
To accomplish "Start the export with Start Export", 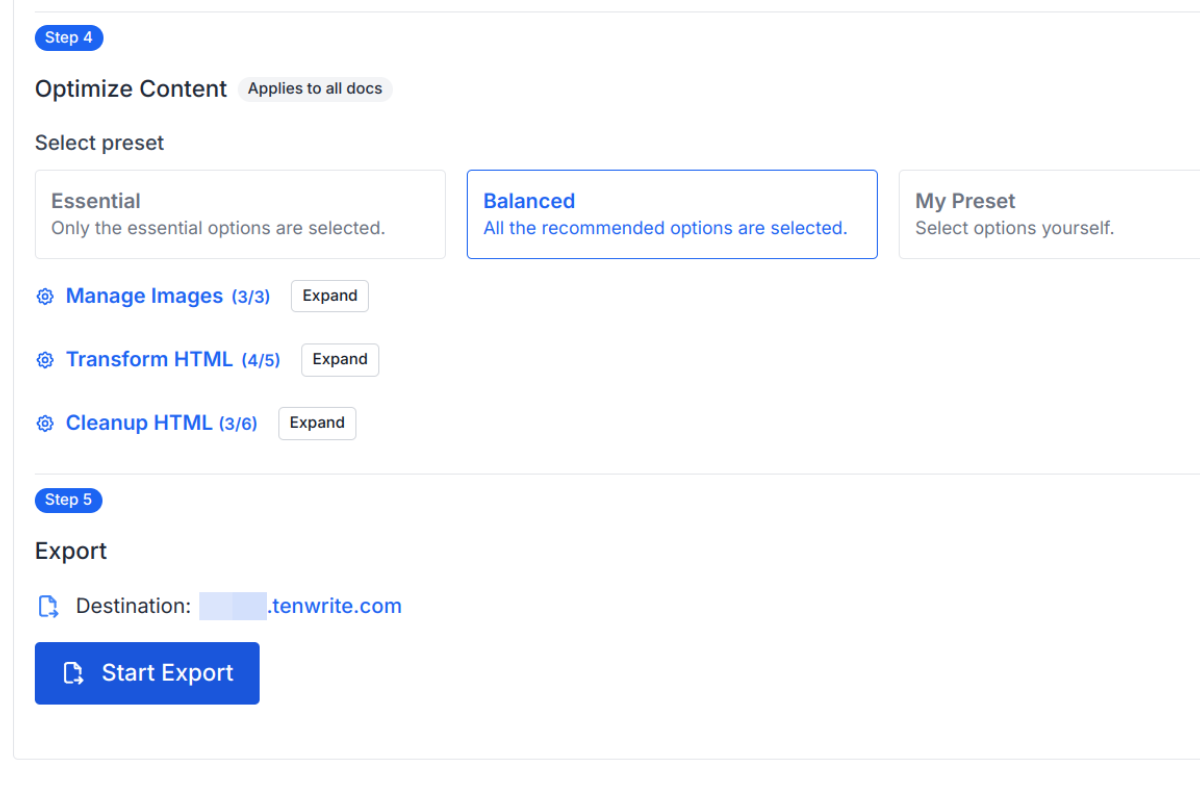I will [147, 673].
